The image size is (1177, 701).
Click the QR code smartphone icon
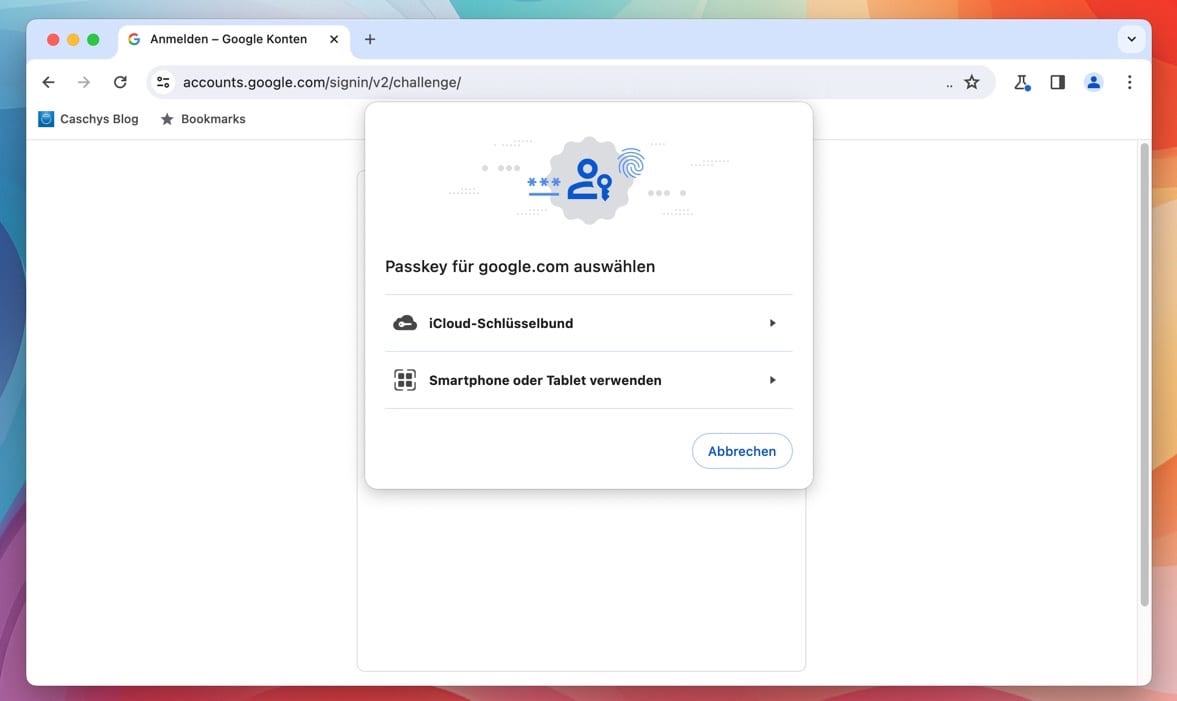point(405,380)
